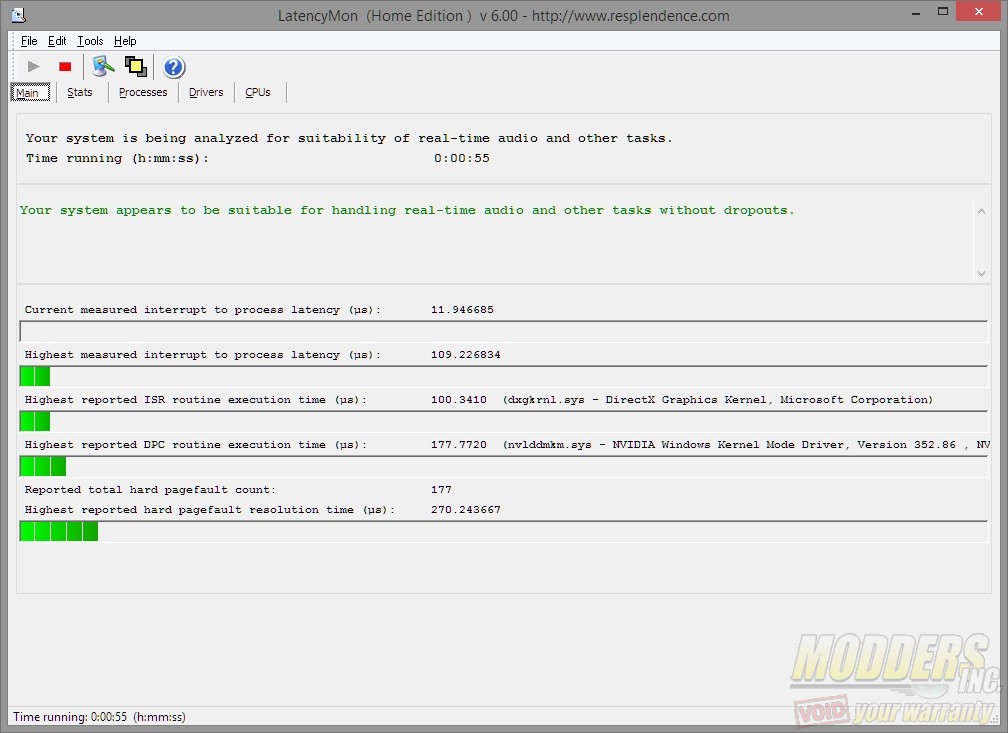Click 'Highest reported DPC routine execution time' label
1008x733 pixels.
click(195, 444)
